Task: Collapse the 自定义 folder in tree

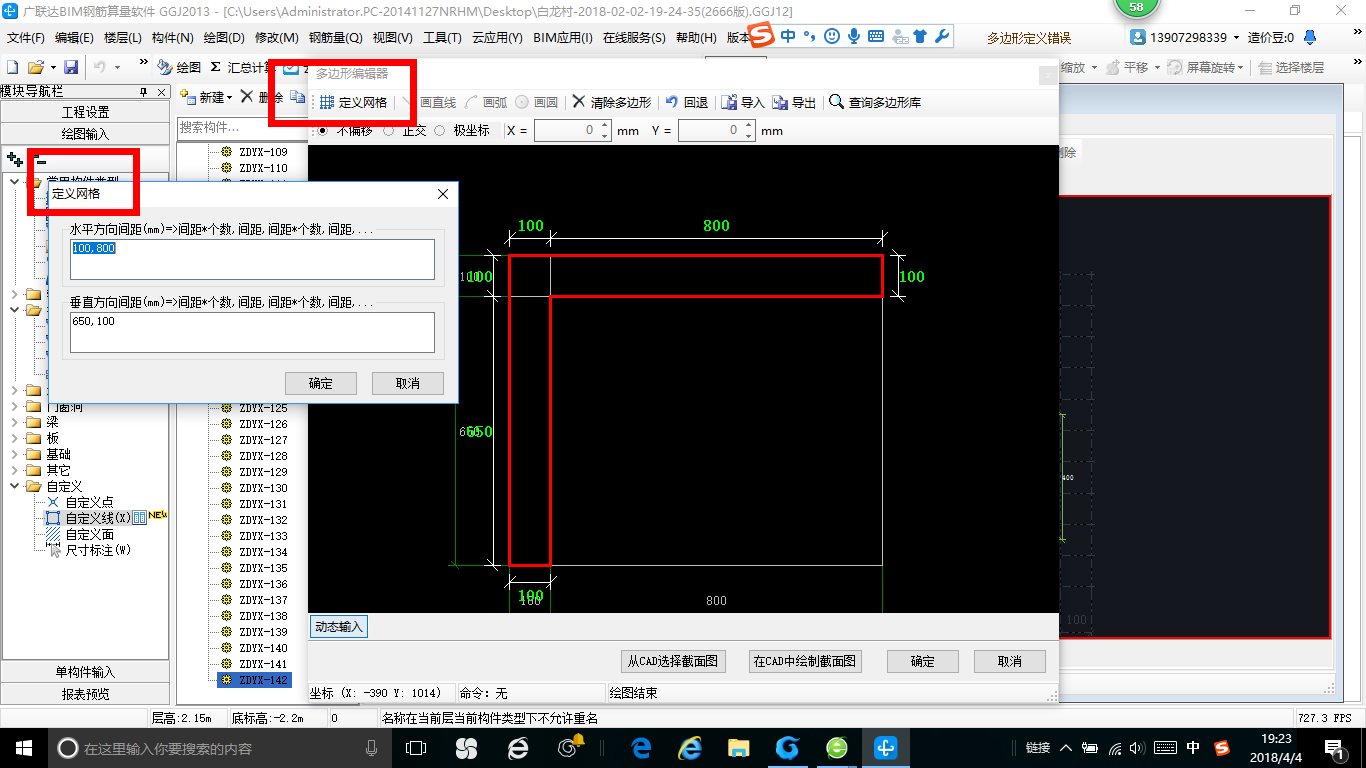Action: 14,486
